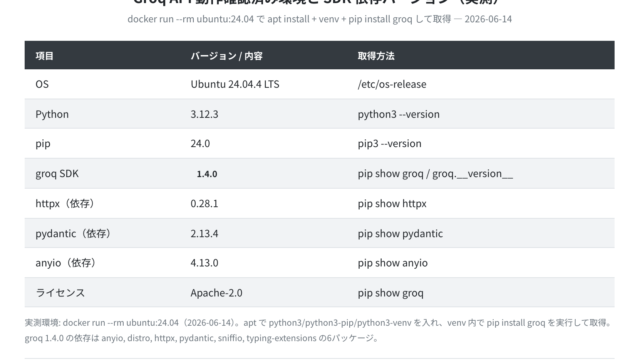This screenshot has height=360, width=640.
Task: Select the 'httpx（依存）' row label
Action: click(65, 203)
